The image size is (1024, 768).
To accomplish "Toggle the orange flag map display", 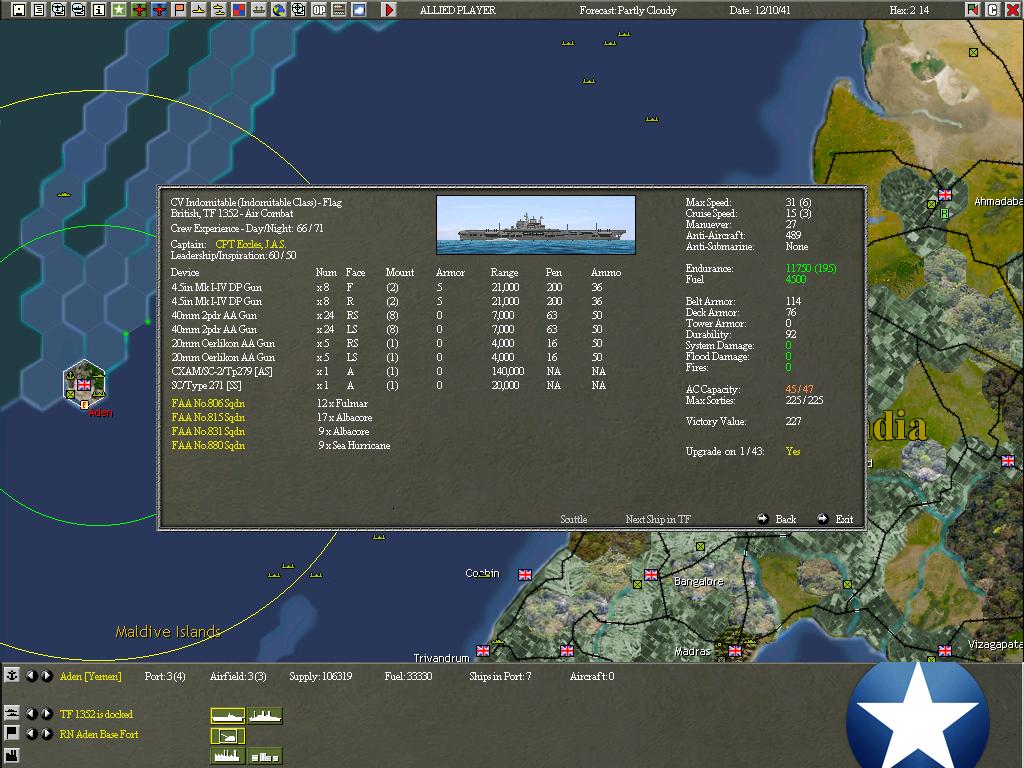I will [179, 10].
